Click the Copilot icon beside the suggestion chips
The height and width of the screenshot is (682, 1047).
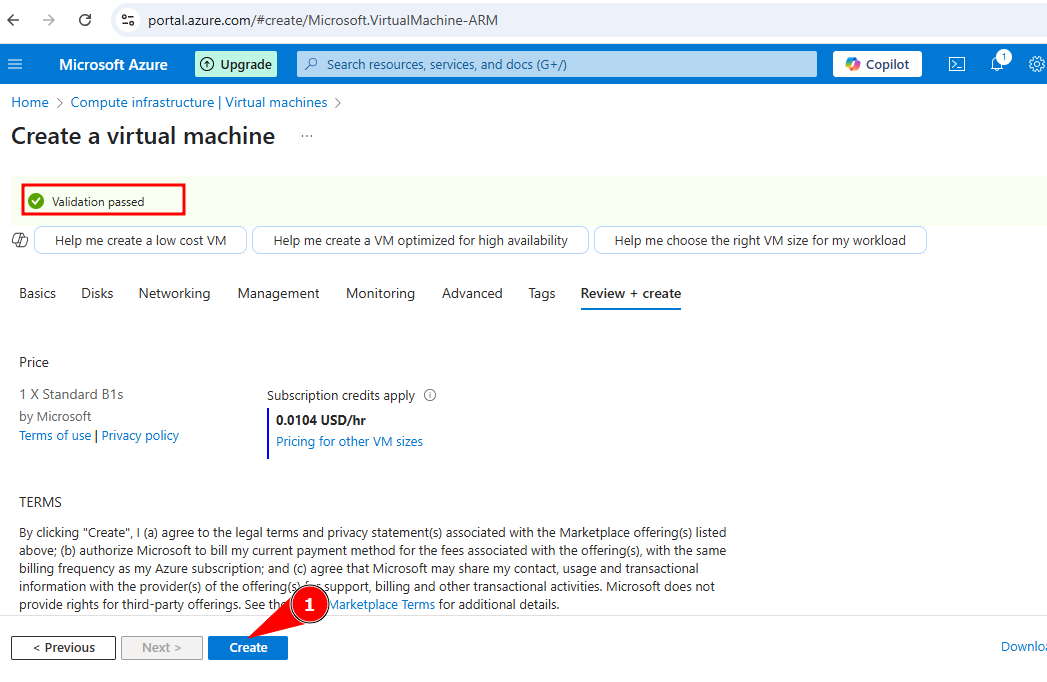(x=20, y=240)
